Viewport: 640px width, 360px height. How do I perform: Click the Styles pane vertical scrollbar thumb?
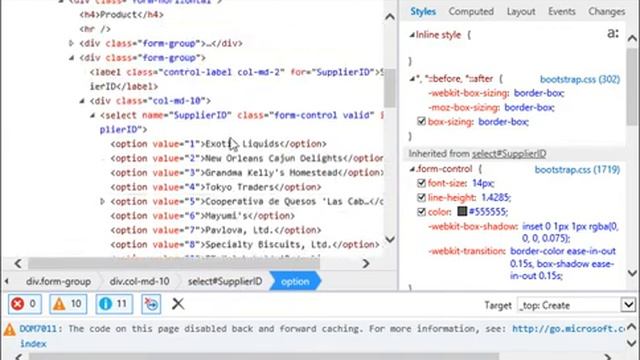(x=632, y=87)
